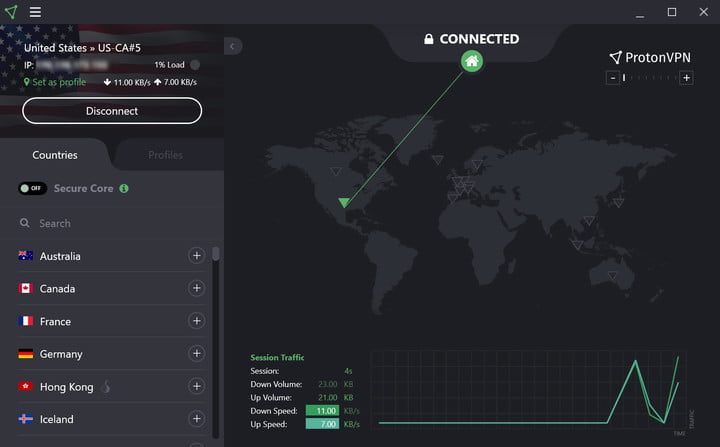Expand the Canada server list
Screen dimensions: 720x447
[x=196, y=289]
